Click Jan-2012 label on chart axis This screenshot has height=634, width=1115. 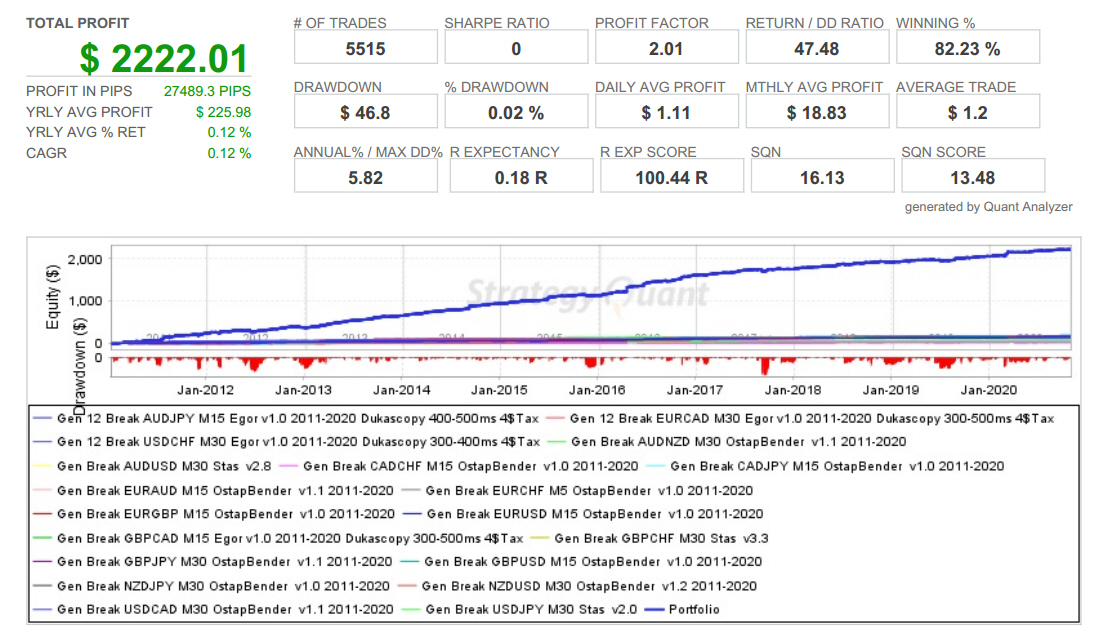tap(206, 389)
